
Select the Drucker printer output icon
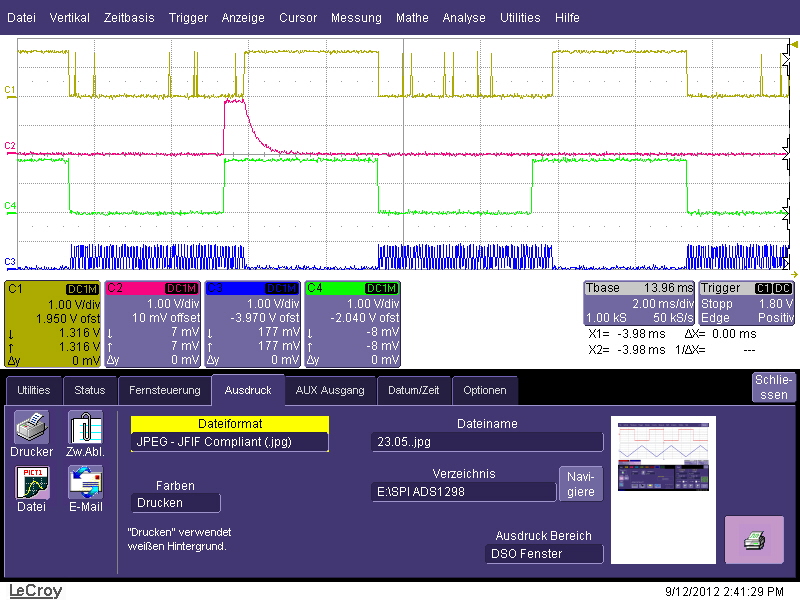click(30, 431)
